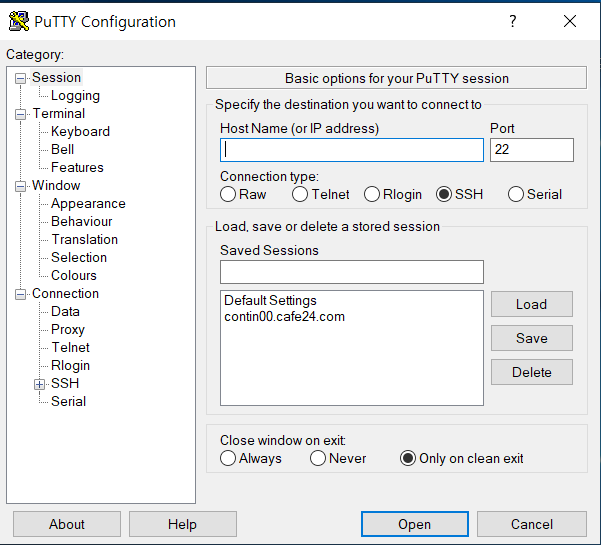Open Keyboard settings category

(x=80, y=131)
